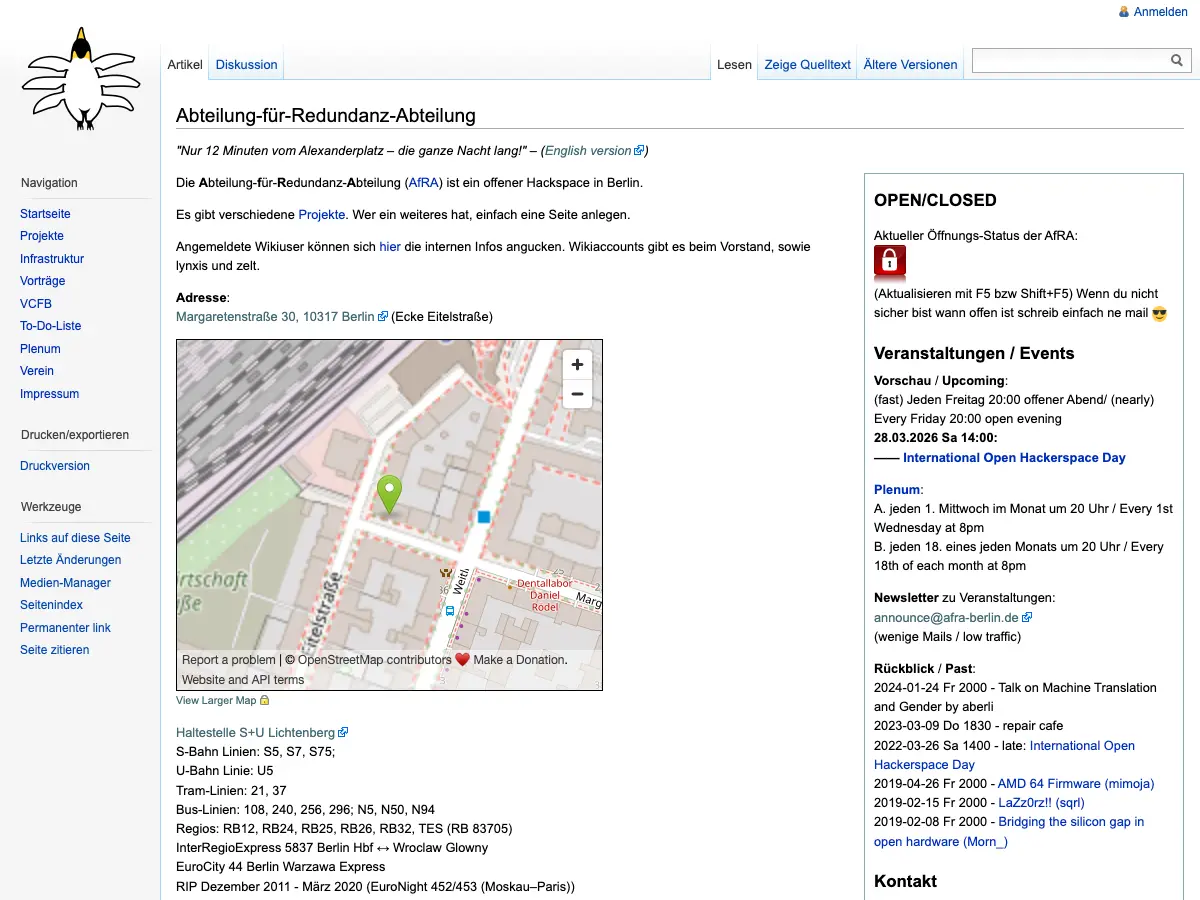Click the red lock status icon

click(x=890, y=262)
